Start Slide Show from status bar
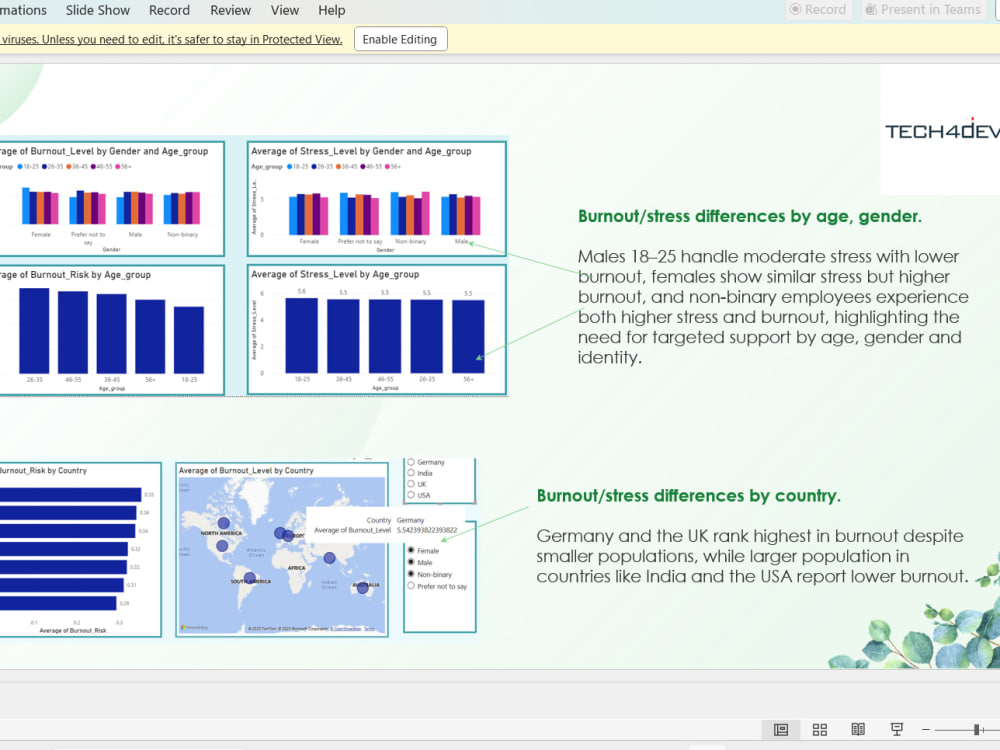 [897, 729]
